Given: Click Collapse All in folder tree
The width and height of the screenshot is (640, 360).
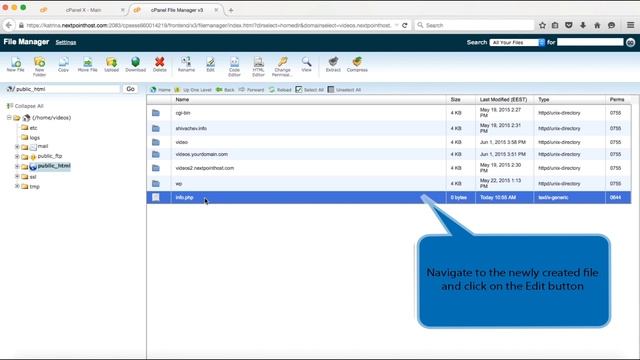Looking at the screenshot, I should pos(25,106).
